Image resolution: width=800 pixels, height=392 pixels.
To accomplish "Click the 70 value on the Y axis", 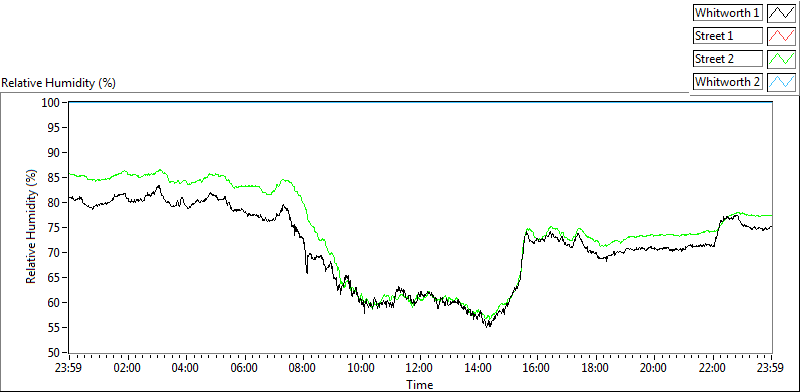I will [54, 253].
